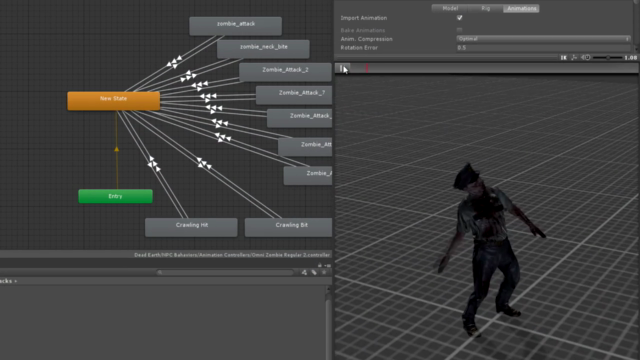
Task: Select the green Entry node
Action: (116, 196)
